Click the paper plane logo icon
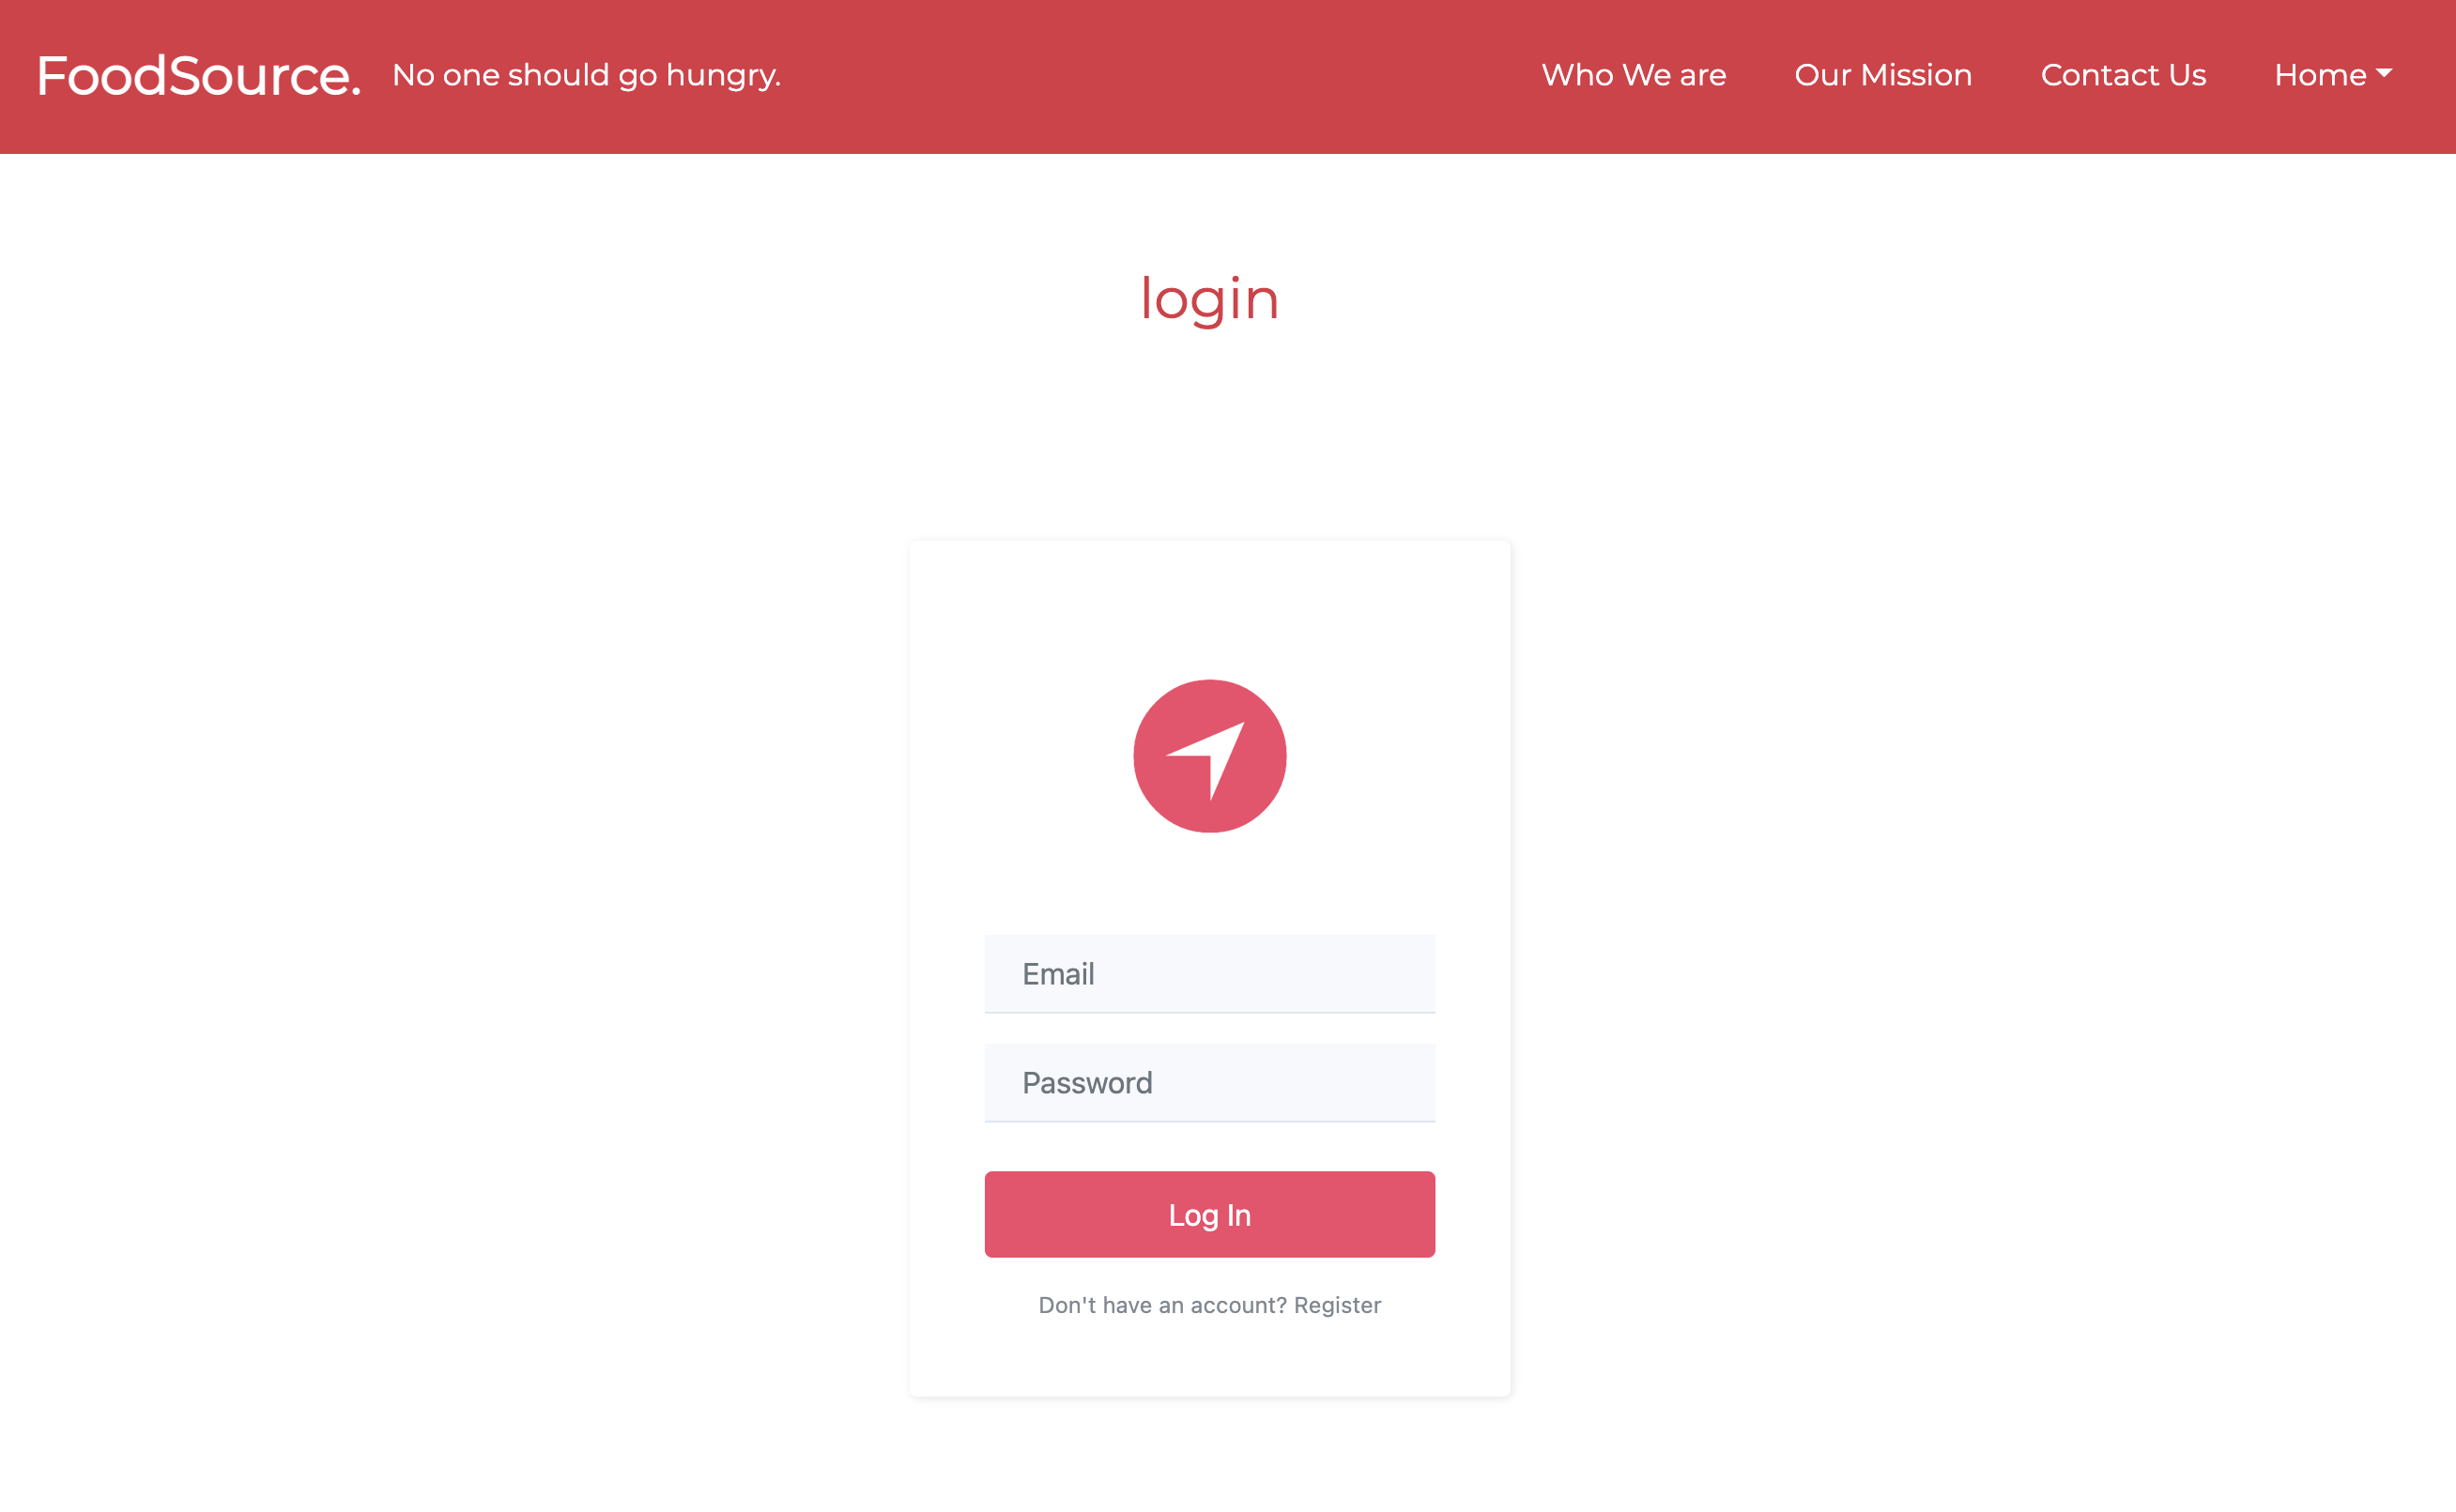Viewport: 2456px width, 1512px height. coord(1209,756)
